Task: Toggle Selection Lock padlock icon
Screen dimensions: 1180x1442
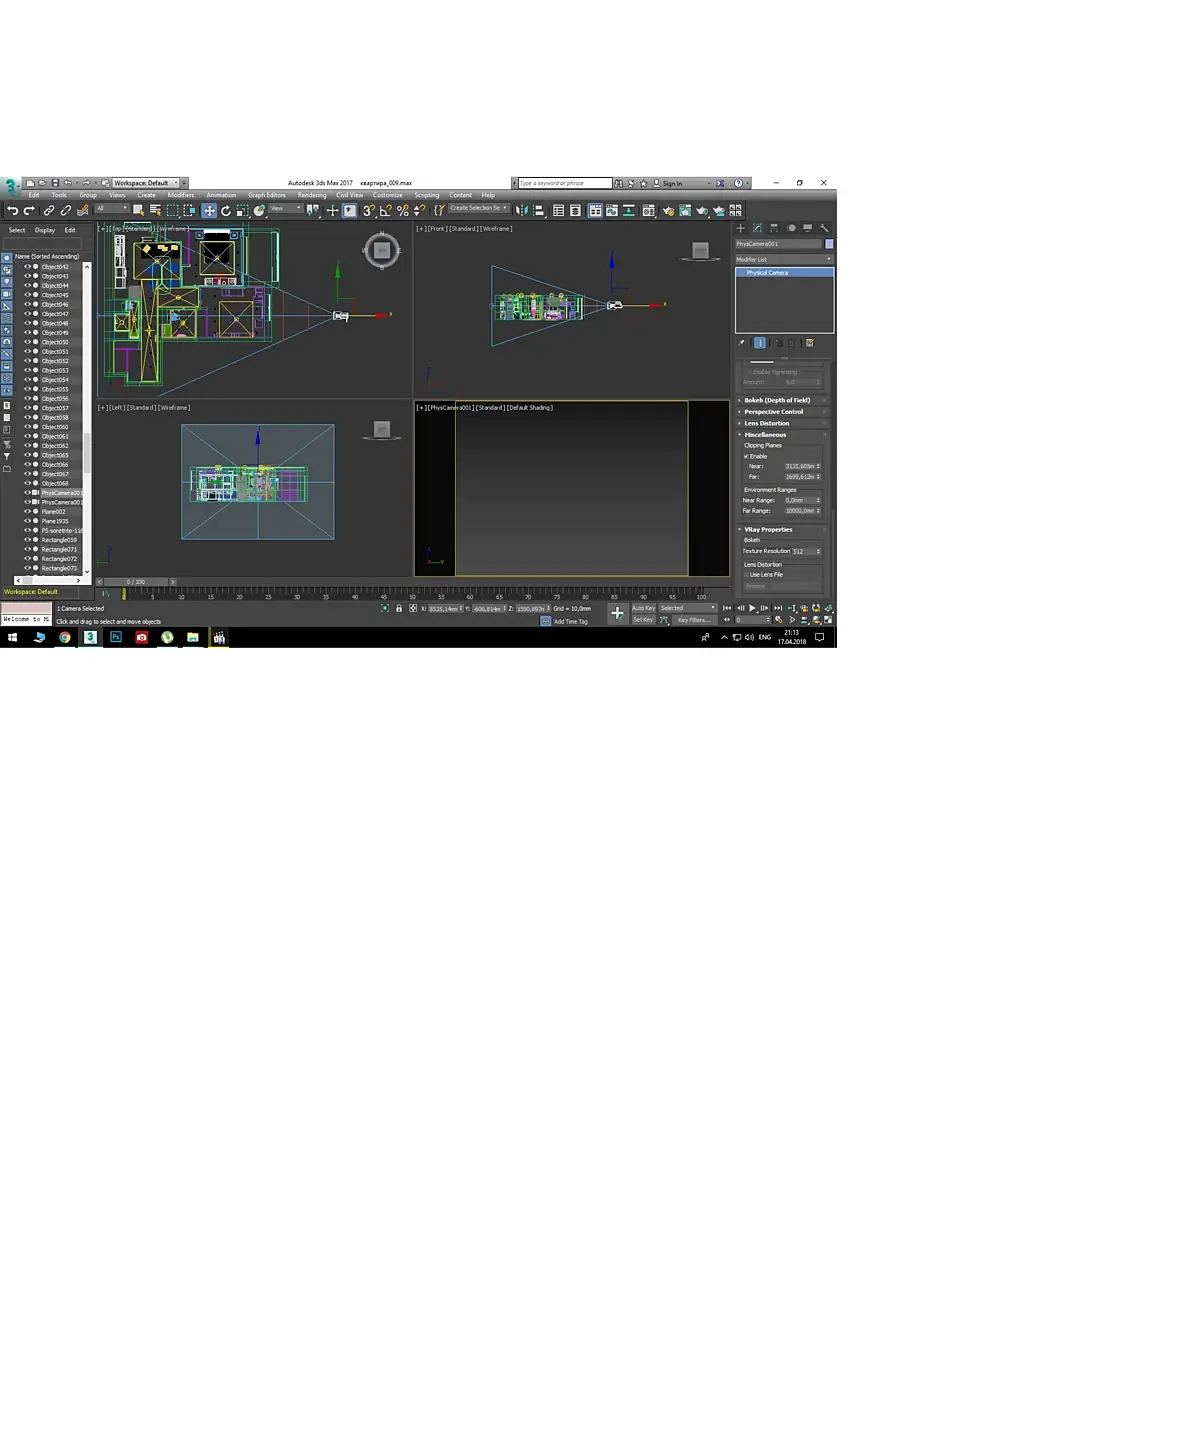Action: [399, 608]
